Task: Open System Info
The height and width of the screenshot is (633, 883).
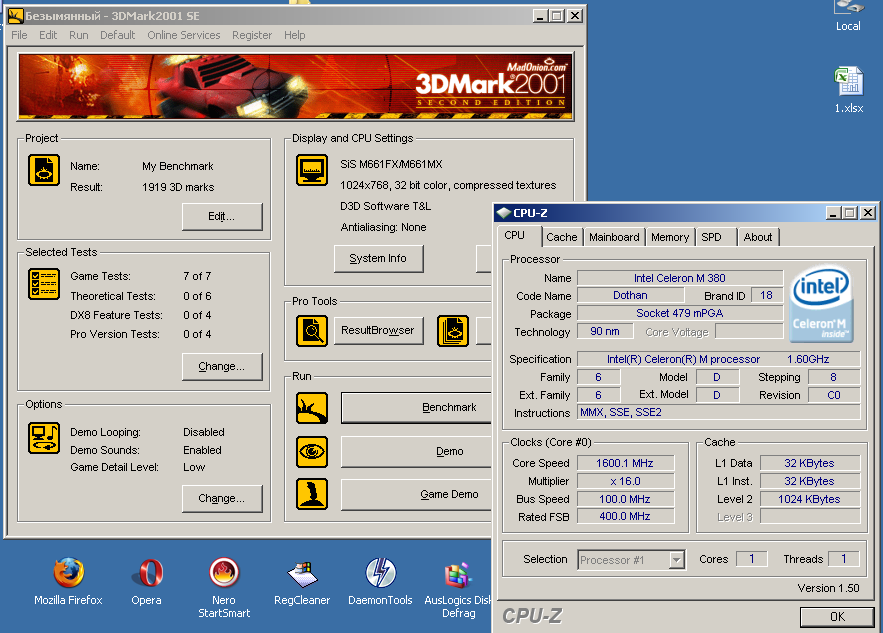Action: coord(378,258)
